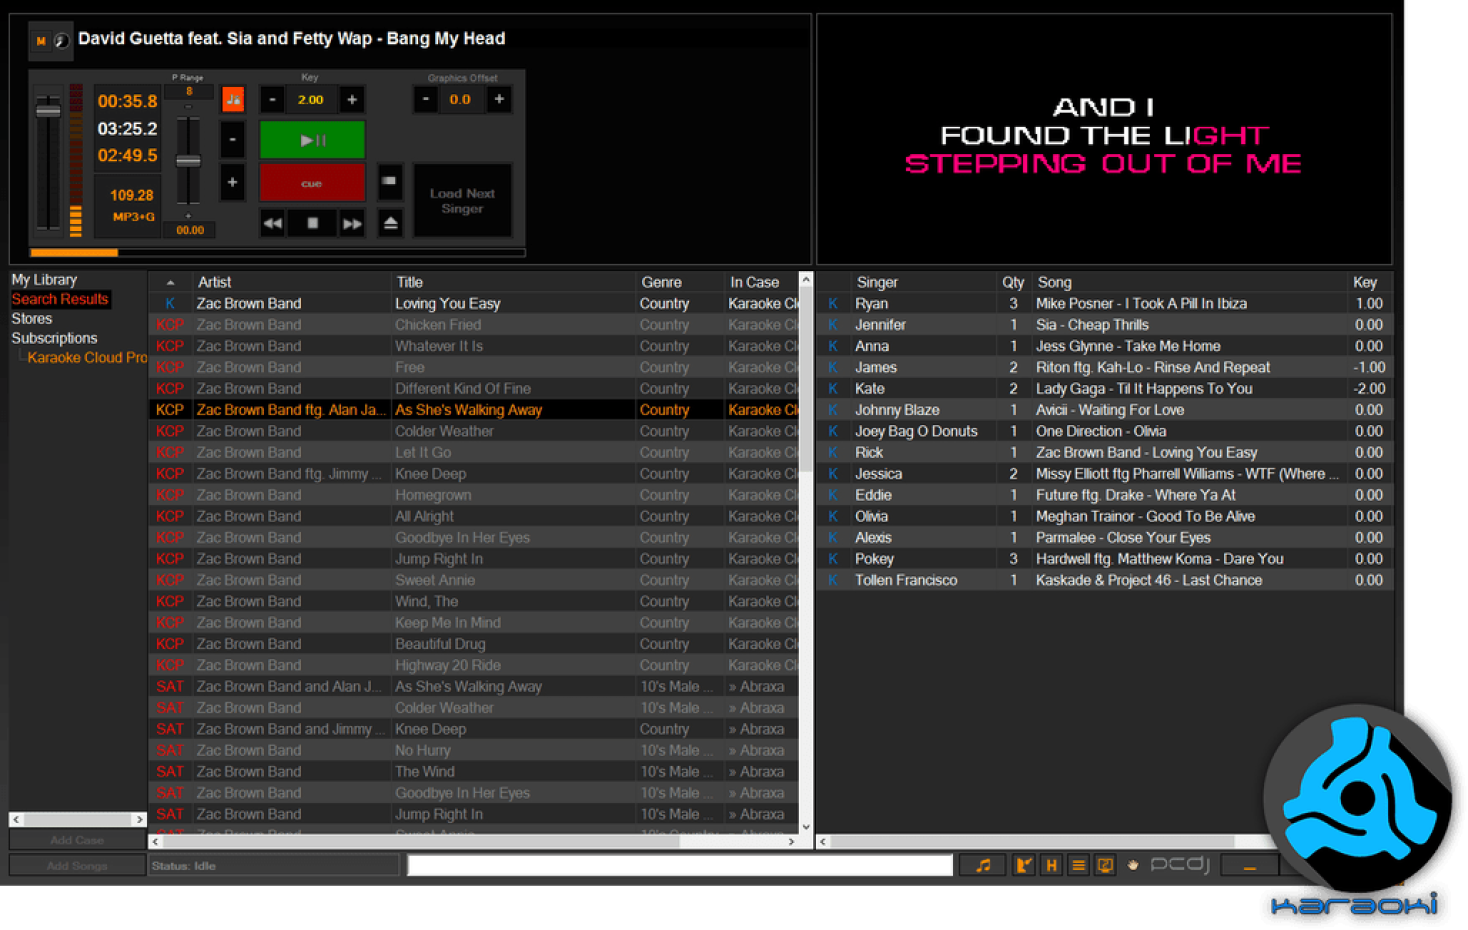Click the search input field at bottom
Image resolution: width=1468 pixels, height=930 pixels.
click(680, 866)
